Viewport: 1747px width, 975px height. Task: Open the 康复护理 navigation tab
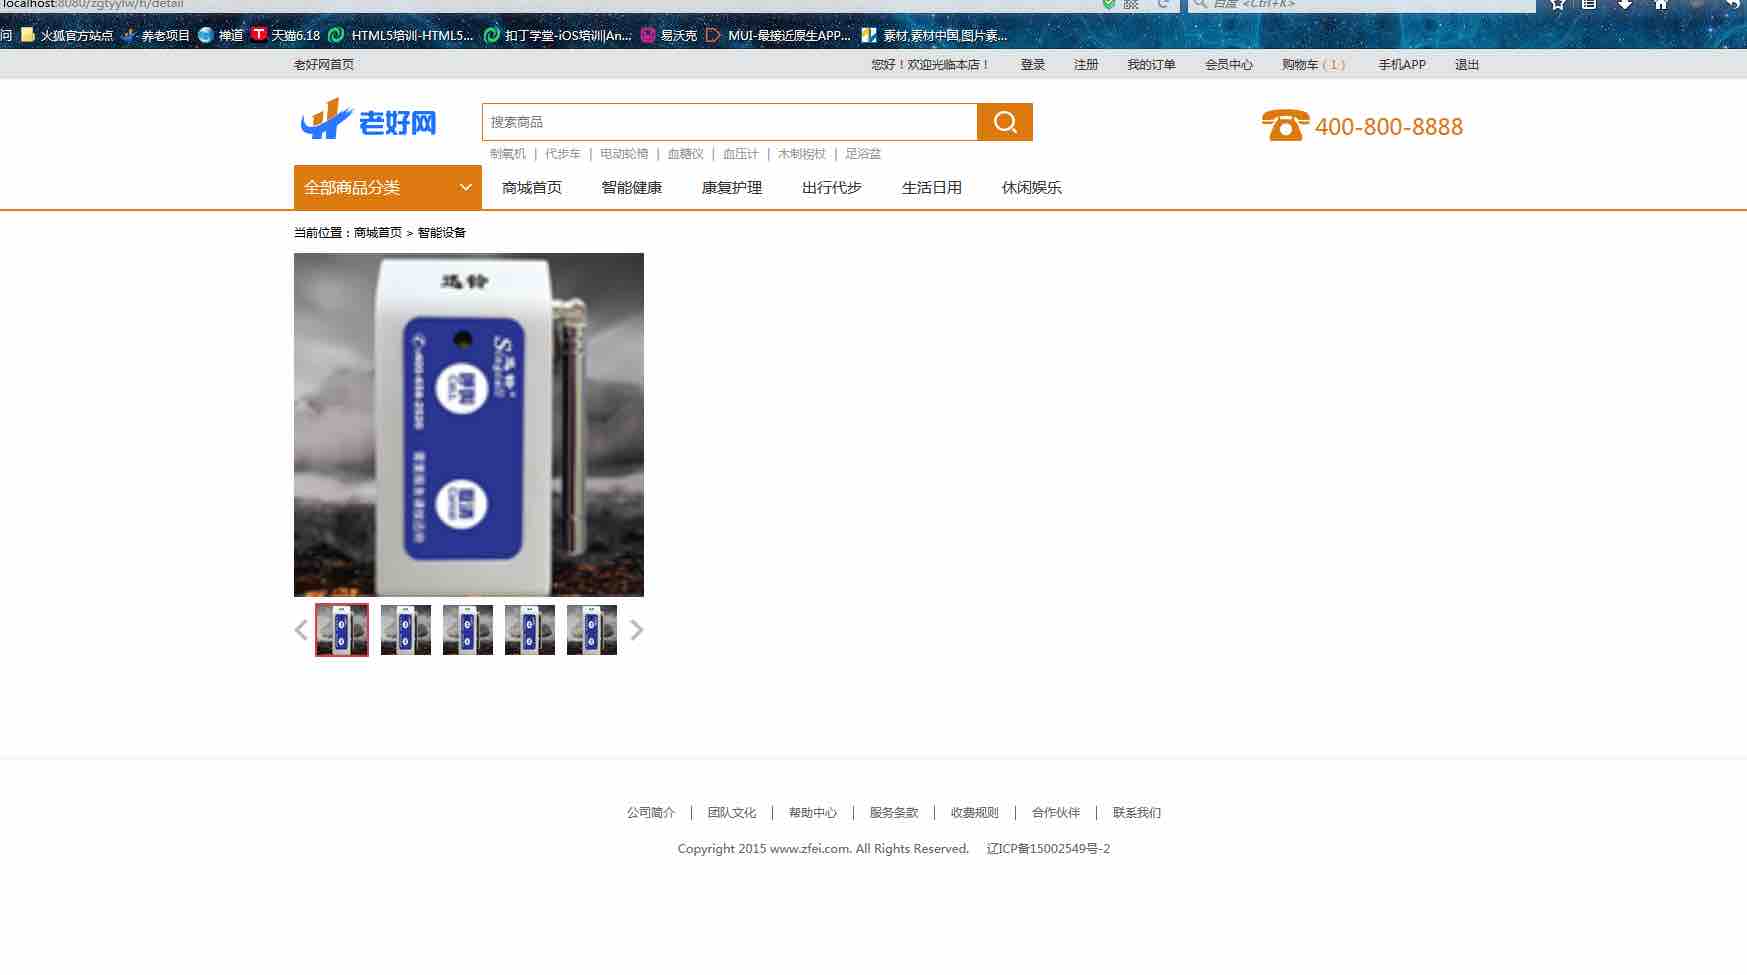pyautogui.click(x=731, y=187)
